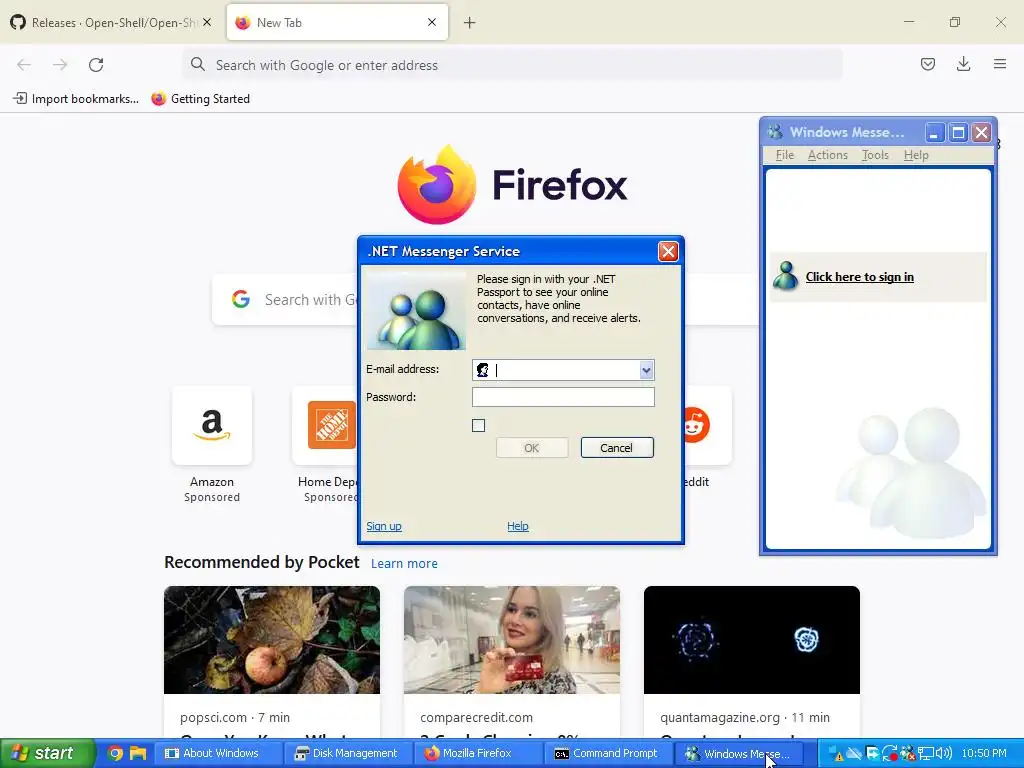The width and height of the screenshot is (1024, 768).
Task: Focus the Firefox address bar
Action: (x=512, y=65)
